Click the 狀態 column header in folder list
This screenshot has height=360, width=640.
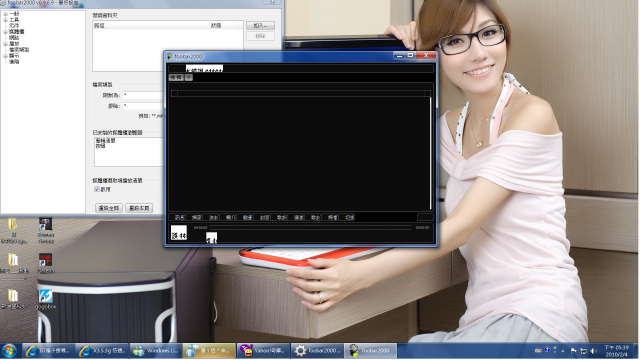224,25
